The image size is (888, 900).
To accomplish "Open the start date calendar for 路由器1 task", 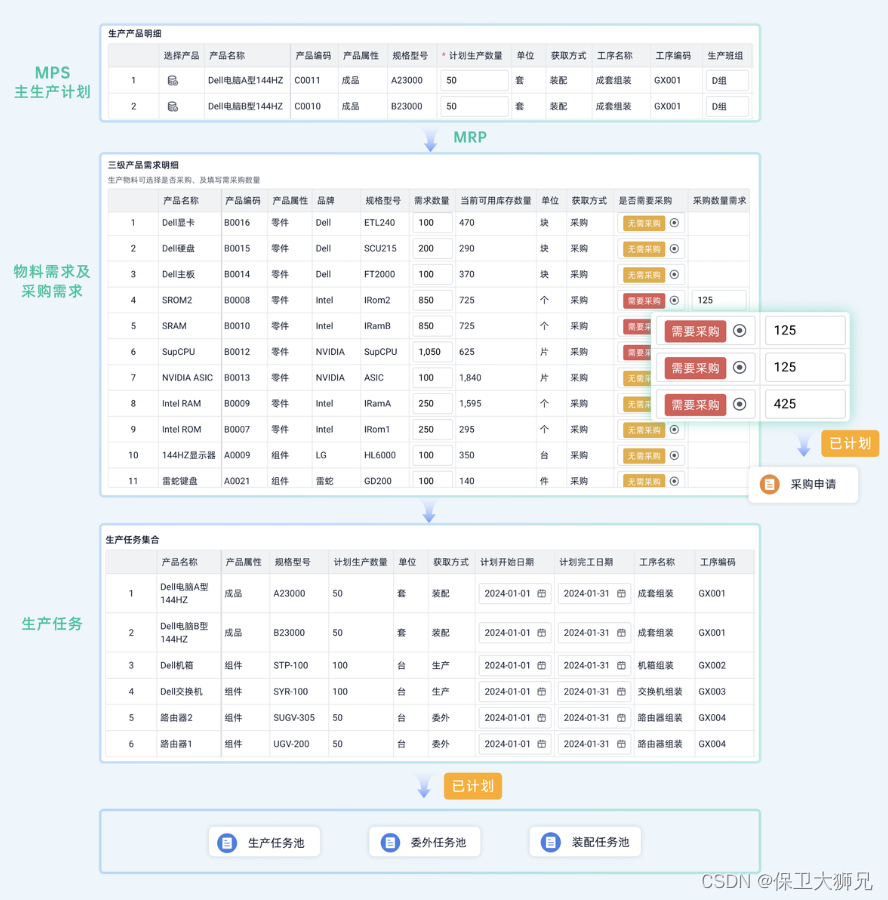I will coord(541,744).
